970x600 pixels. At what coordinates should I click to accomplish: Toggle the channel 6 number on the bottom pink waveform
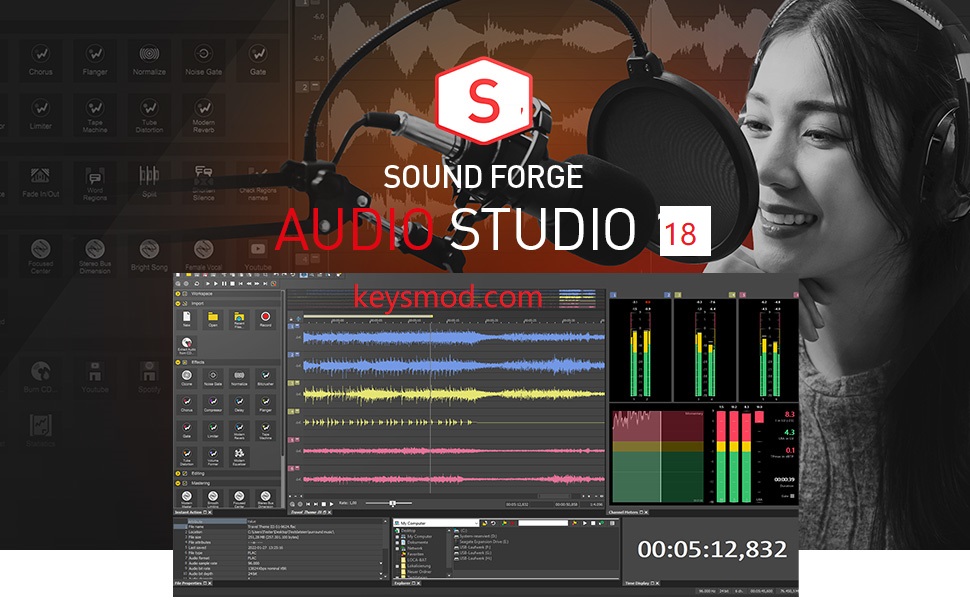tap(291, 468)
